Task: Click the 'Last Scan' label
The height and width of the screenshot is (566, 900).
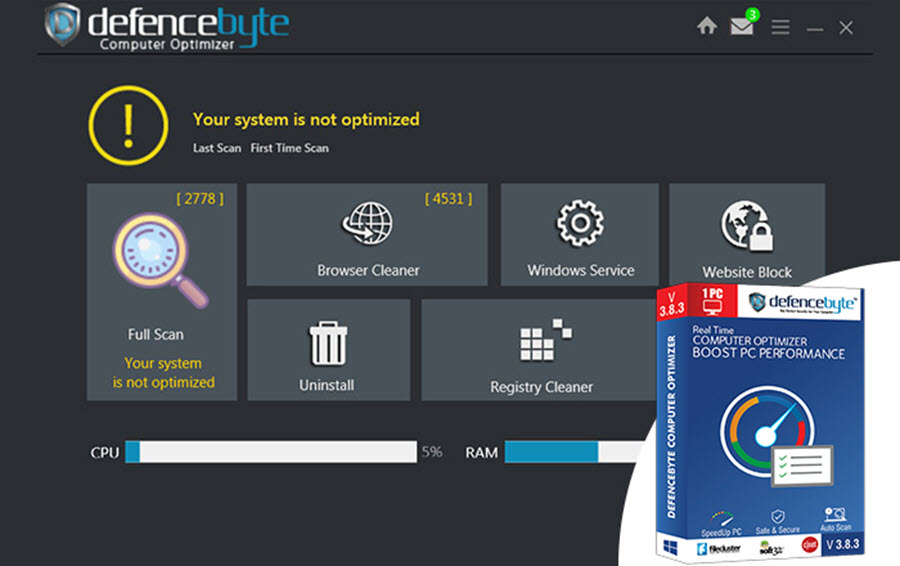Action: point(217,148)
